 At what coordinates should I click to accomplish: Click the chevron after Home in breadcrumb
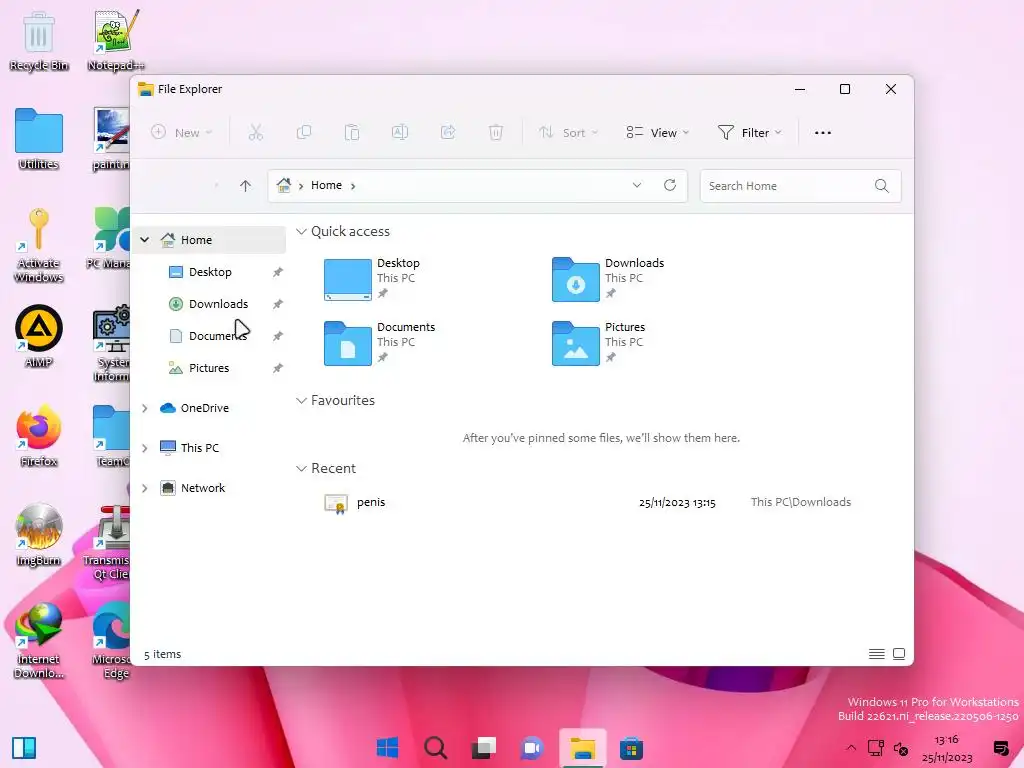[x=353, y=186]
